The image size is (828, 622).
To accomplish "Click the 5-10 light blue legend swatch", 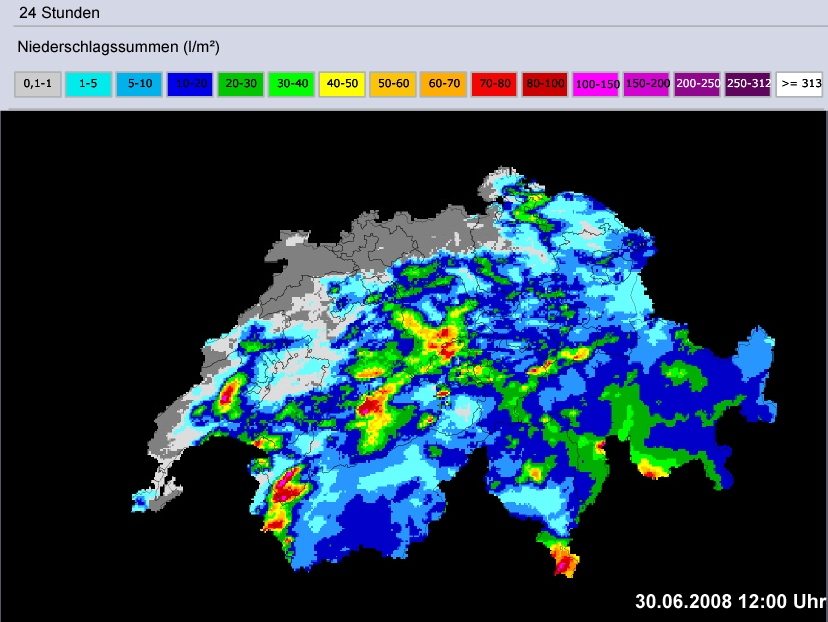I will point(139,84).
